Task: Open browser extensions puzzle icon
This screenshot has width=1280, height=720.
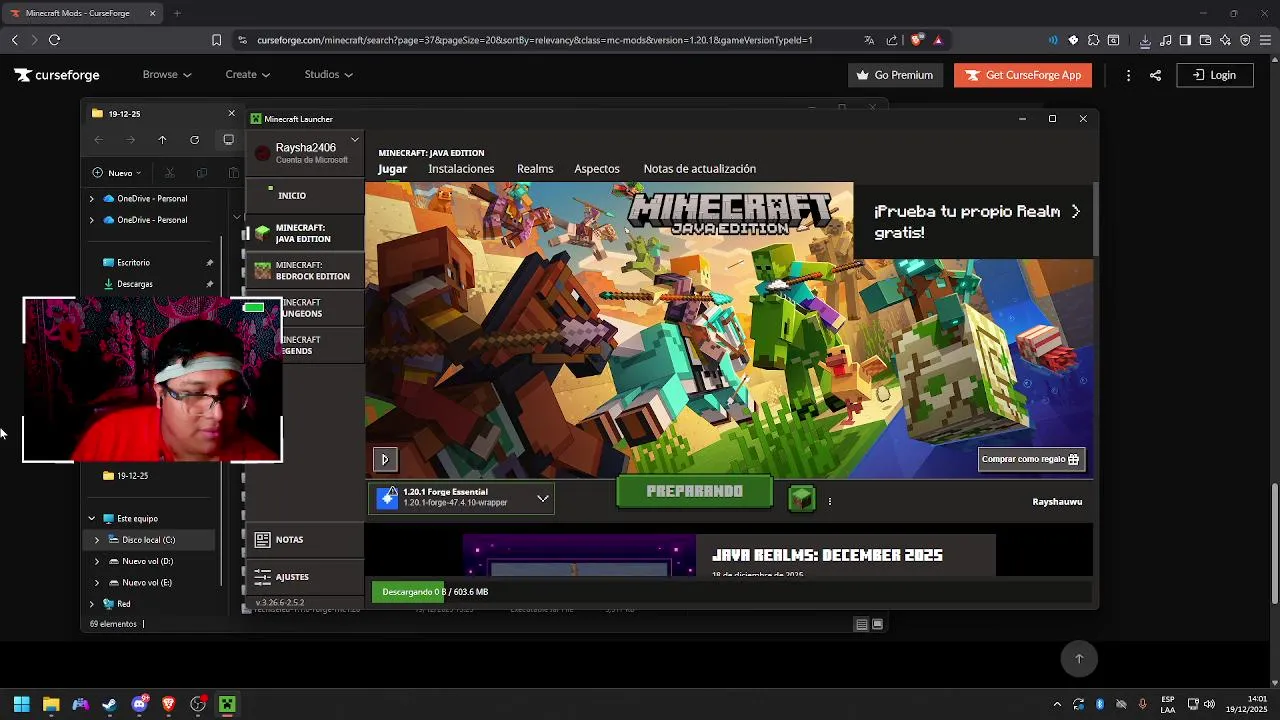Action: tap(1094, 40)
